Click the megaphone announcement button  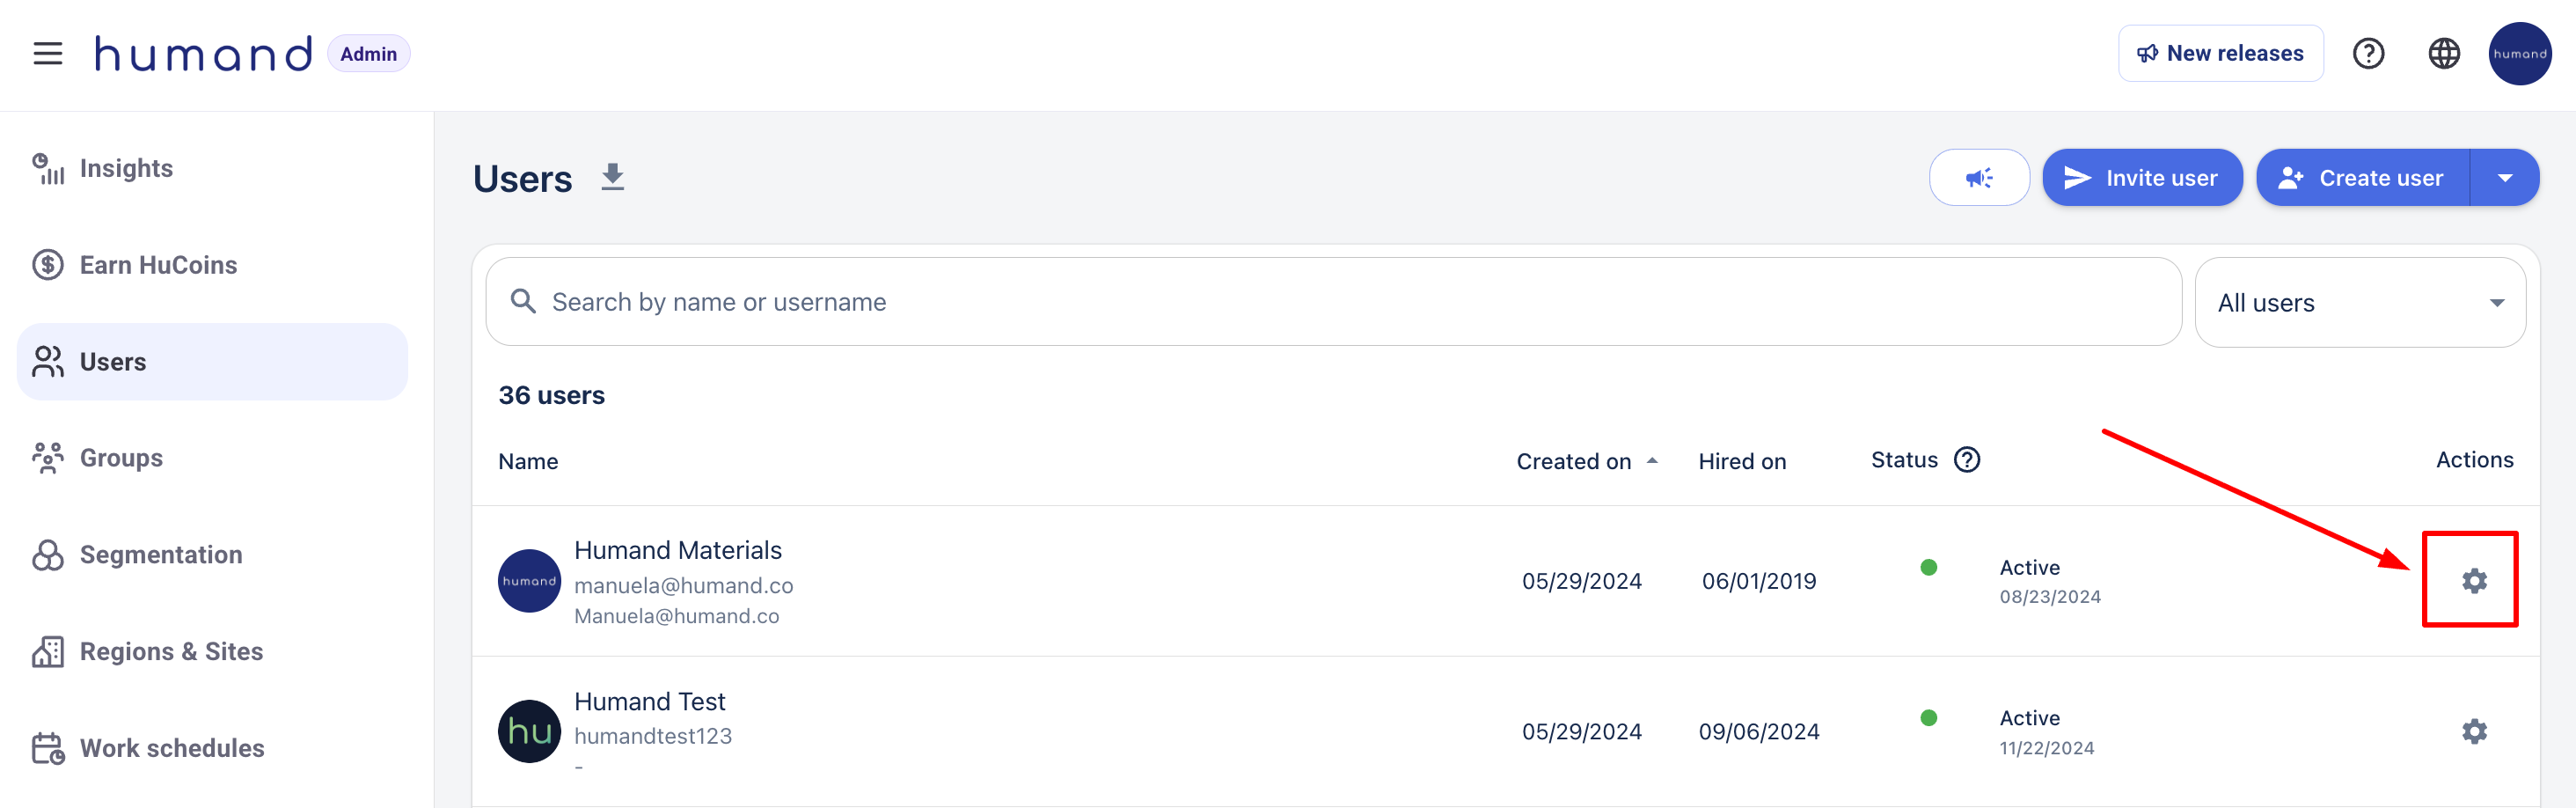(x=1978, y=178)
